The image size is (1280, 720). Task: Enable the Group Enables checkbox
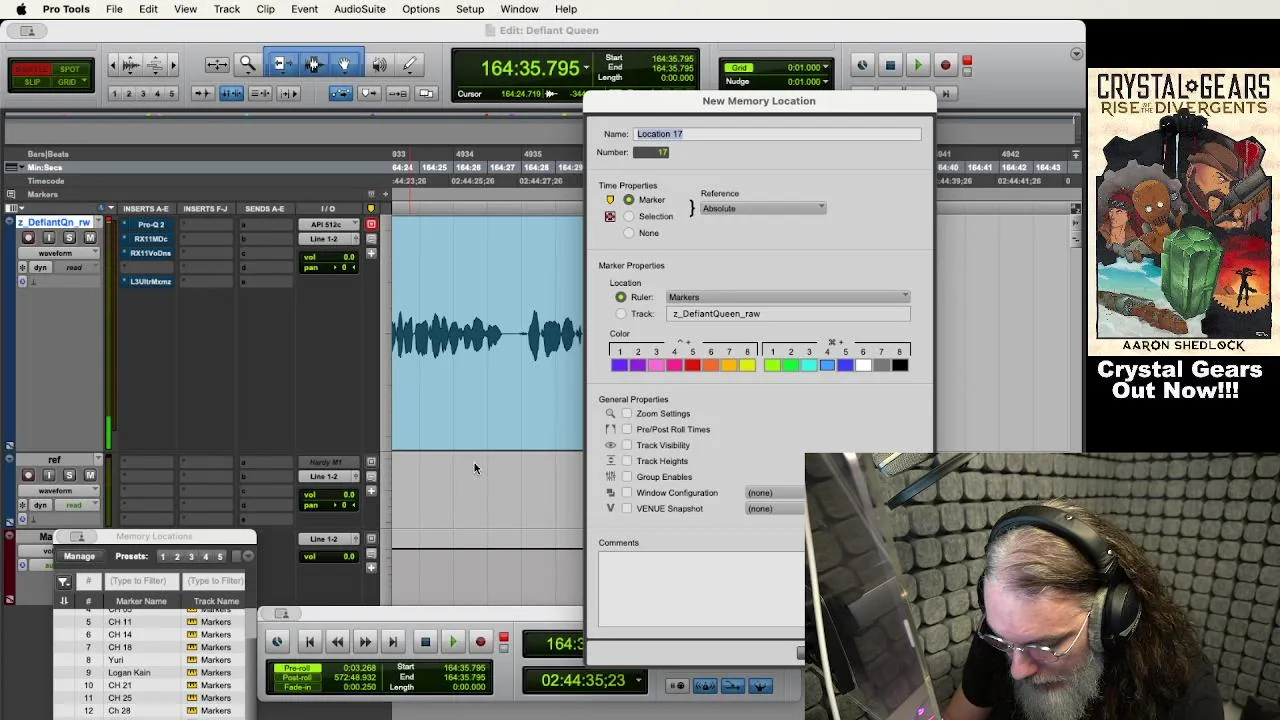tap(627, 477)
